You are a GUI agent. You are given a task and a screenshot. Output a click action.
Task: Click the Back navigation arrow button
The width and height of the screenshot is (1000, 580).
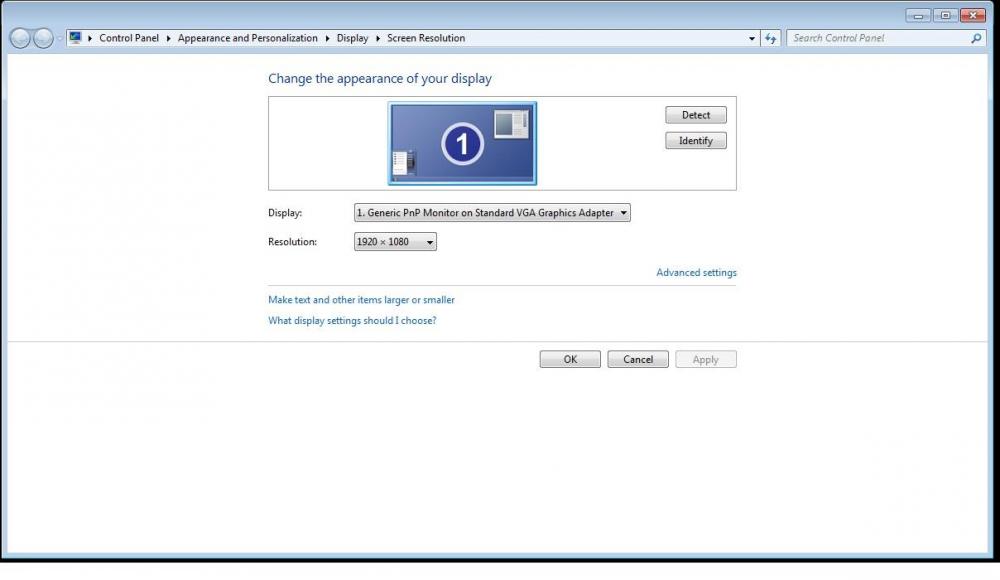(x=20, y=38)
